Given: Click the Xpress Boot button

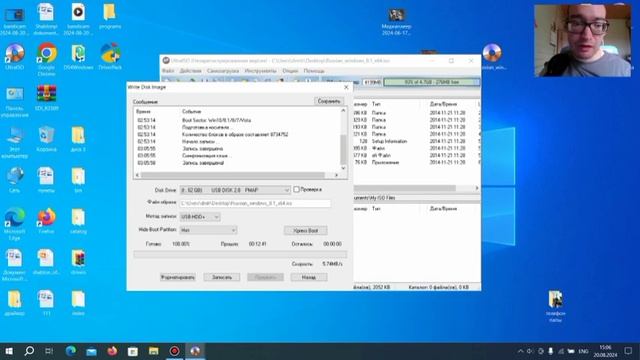Looking at the screenshot, I should pyautogui.click(x=306, y=231).
